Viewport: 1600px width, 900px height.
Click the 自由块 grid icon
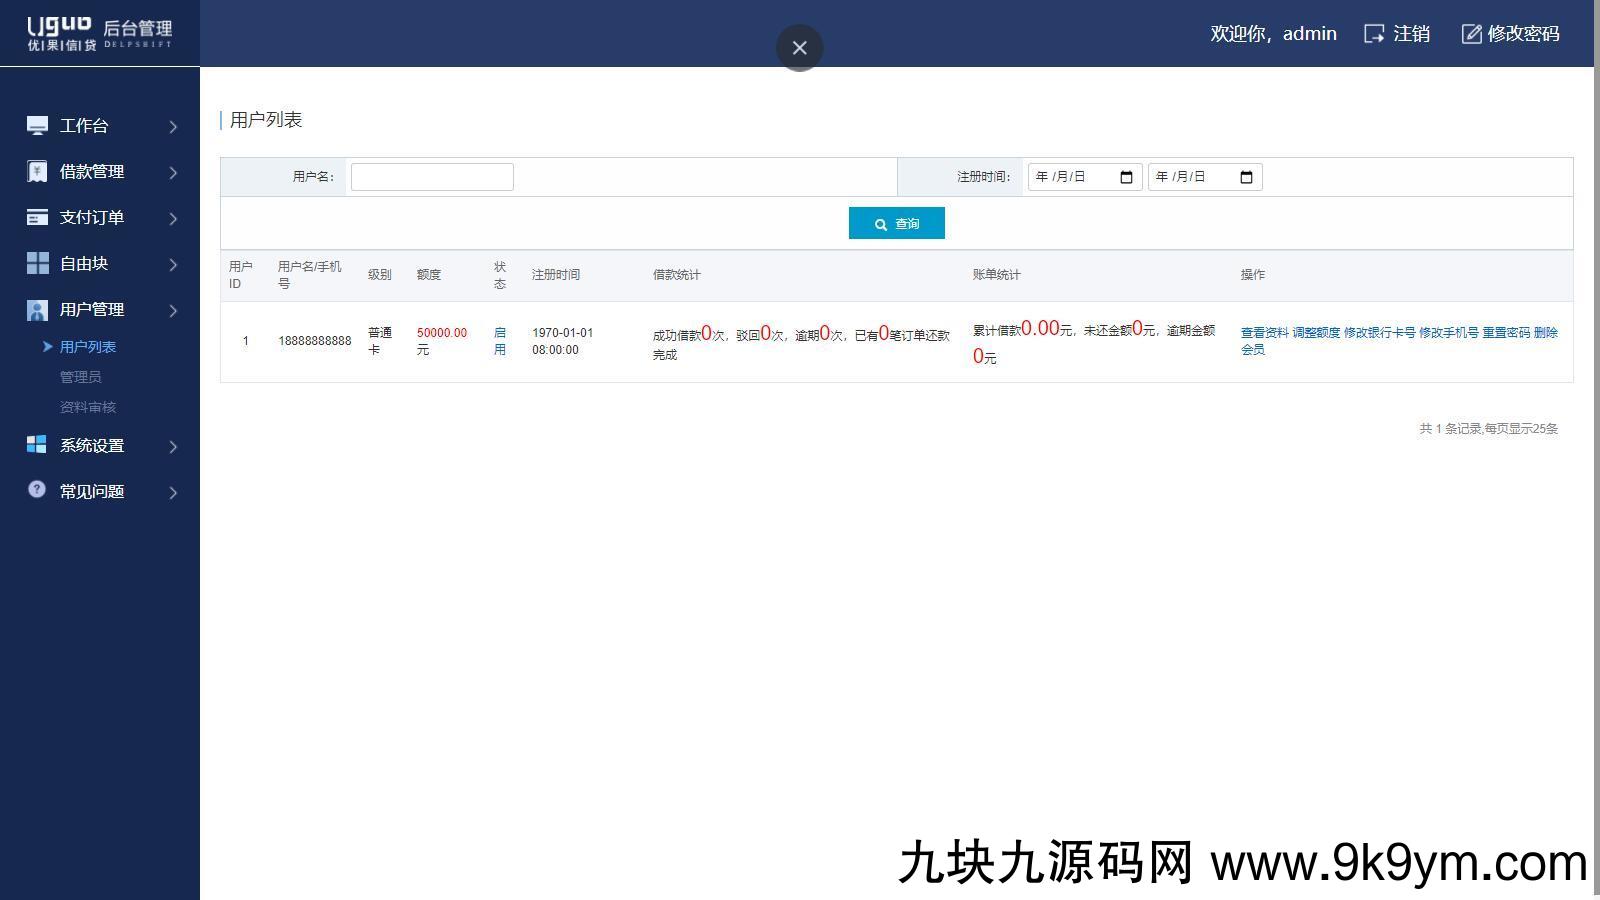coord(37,263)
